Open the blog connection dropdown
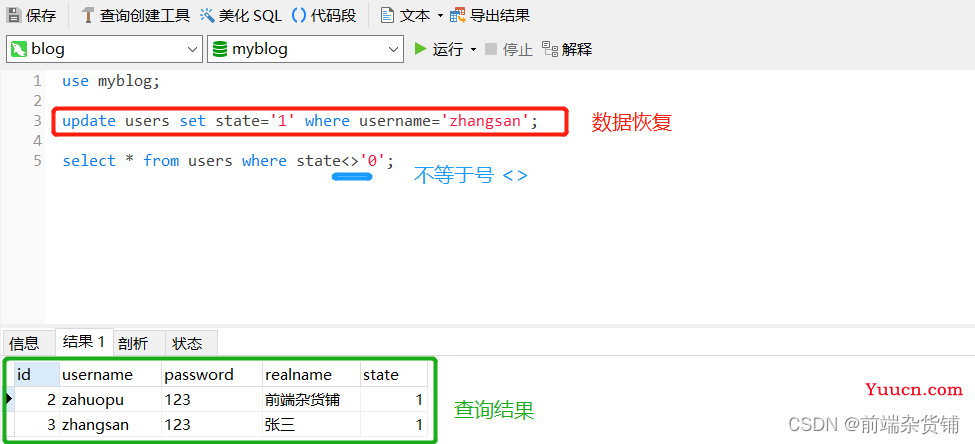The width and height of the screenshot is (975, 444). click(x=104, y=49)
